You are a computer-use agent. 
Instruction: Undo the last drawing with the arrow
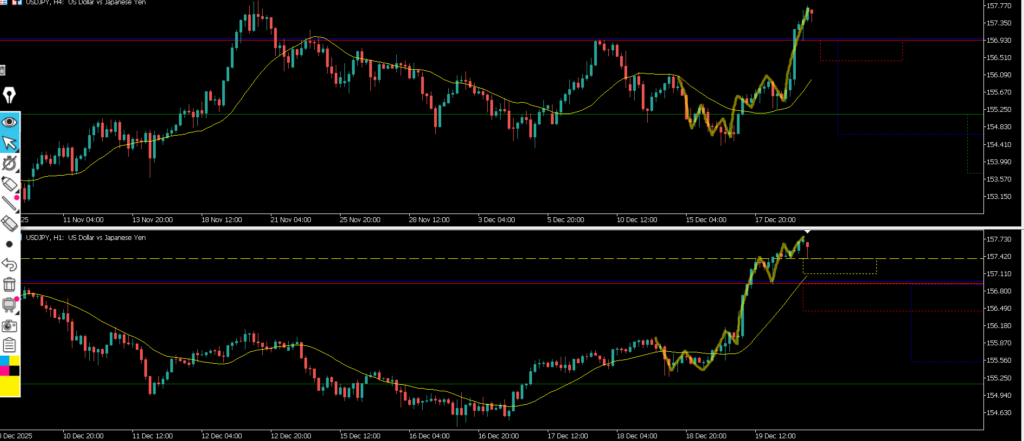(10, 265)
